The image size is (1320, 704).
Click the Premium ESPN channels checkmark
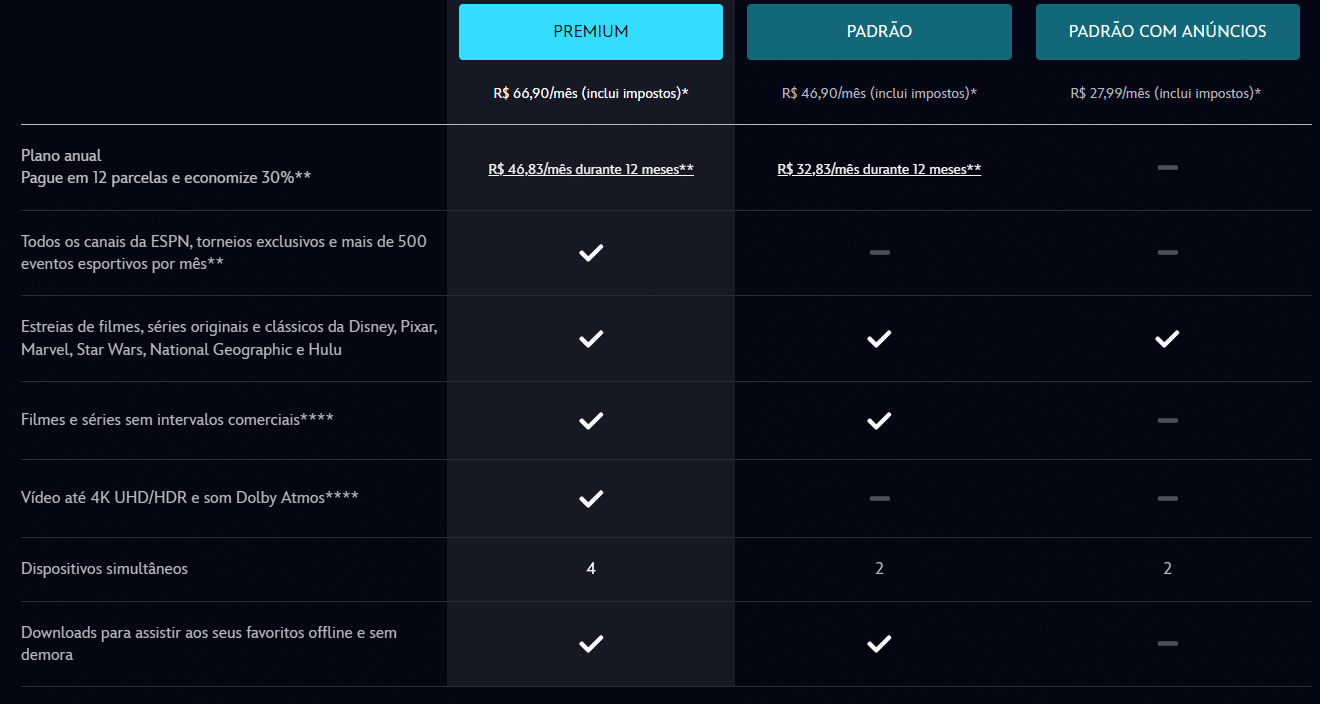click(590, 252)
